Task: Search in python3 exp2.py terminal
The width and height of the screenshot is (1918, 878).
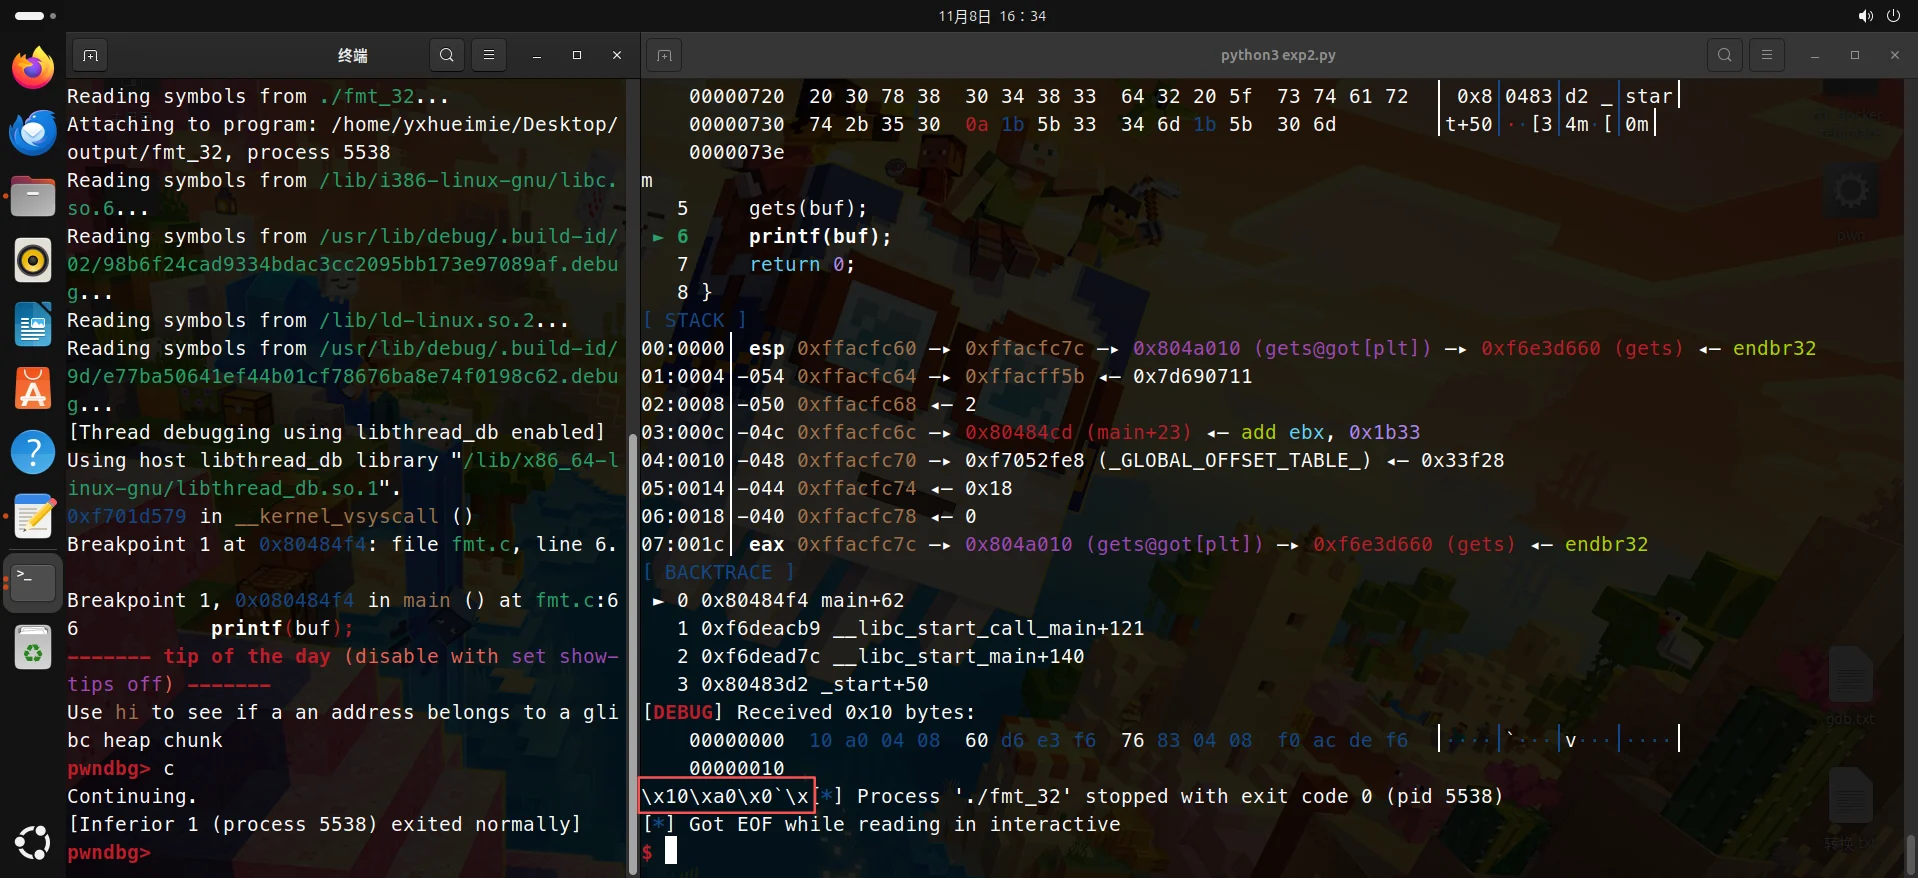Action: click(x=1725, y=55)
